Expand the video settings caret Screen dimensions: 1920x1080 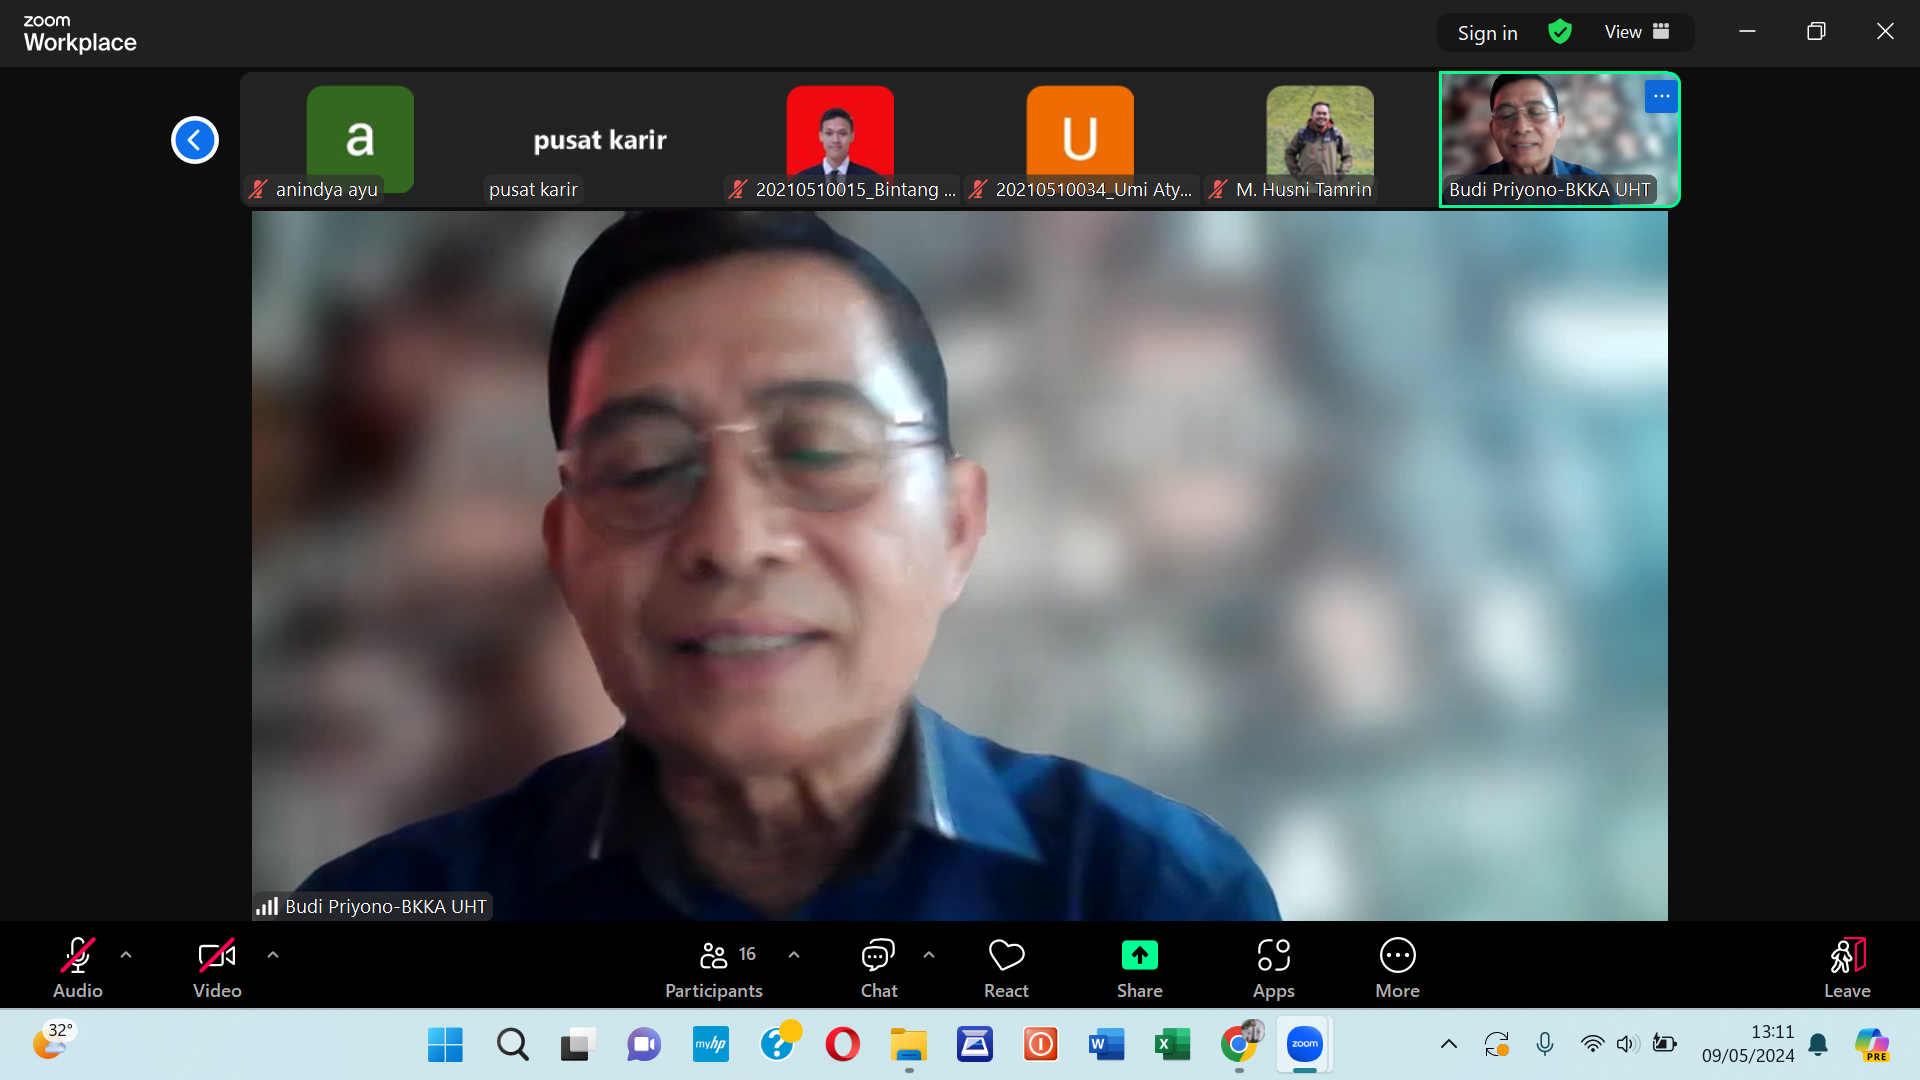click(273, 955)
